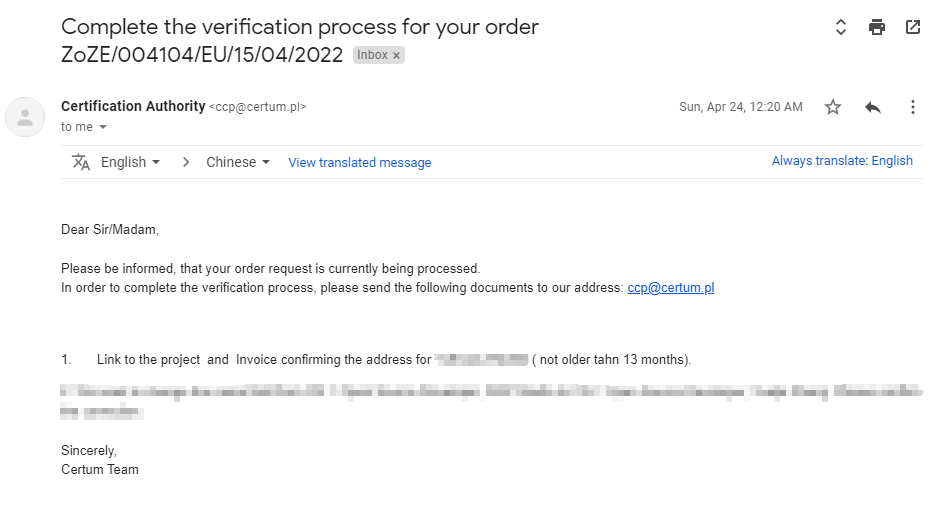Screen dimensions: 936x518
Task: Click the sender name Certification Authority
Action: [133, 106]
